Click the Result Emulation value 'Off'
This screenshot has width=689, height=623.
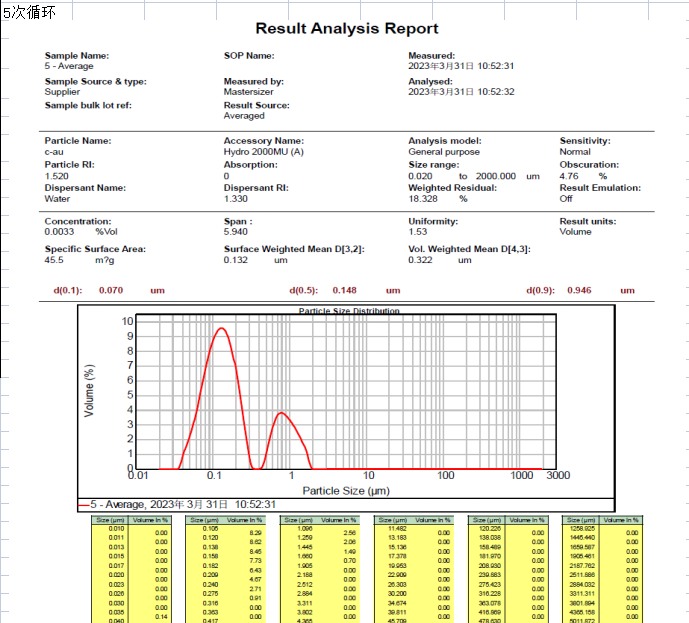click(566, 199)
